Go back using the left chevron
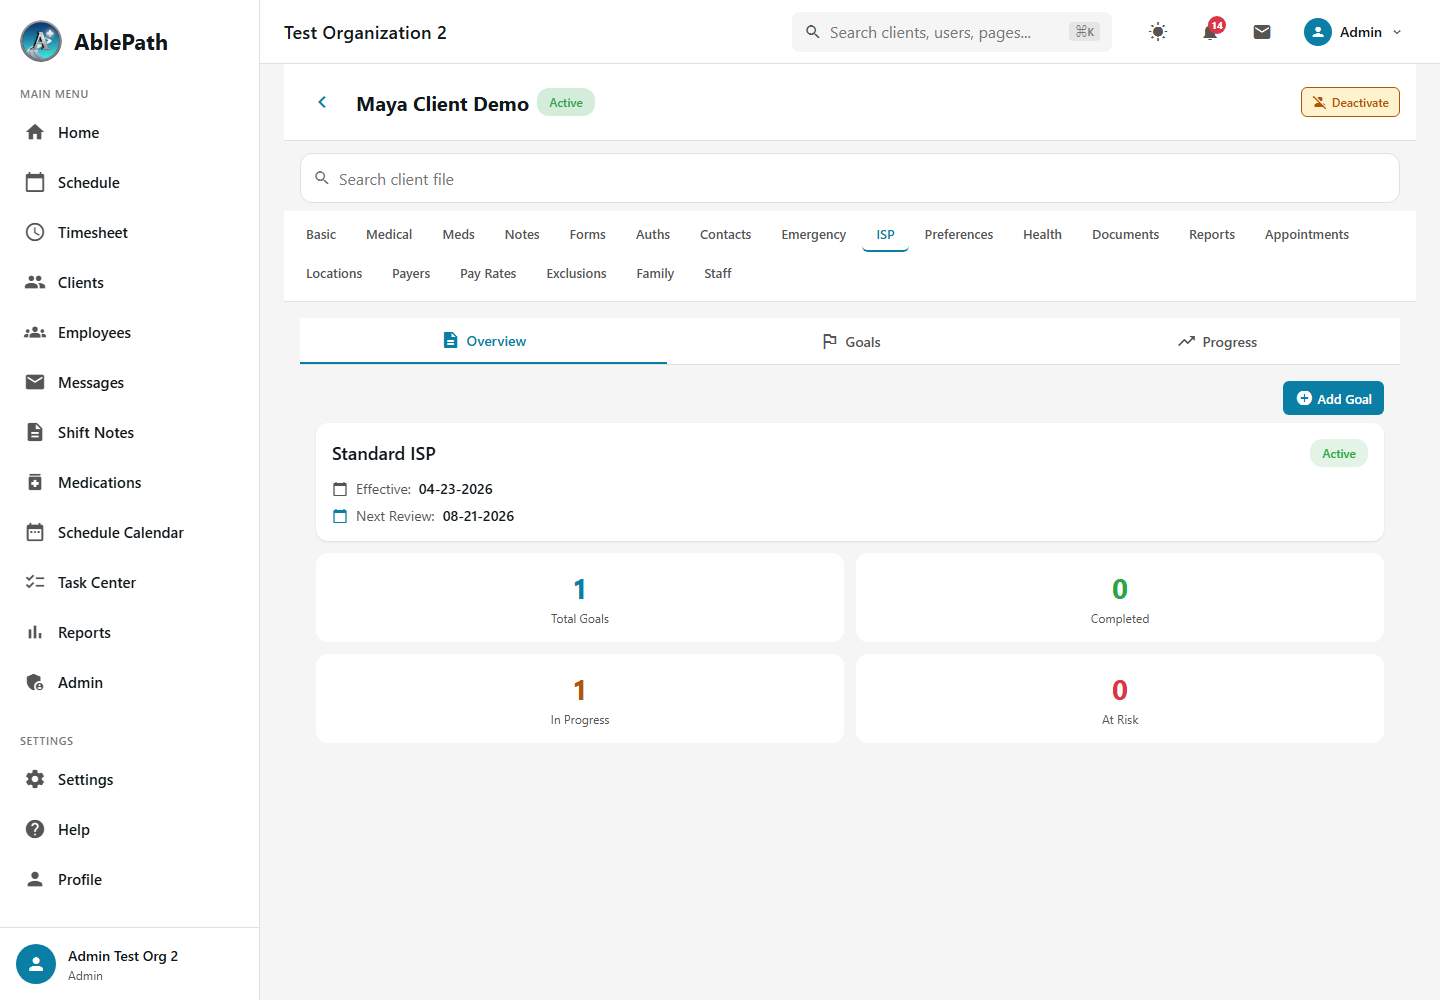Viewport: 1440px width, 1000px height. (x=322, y=102)
